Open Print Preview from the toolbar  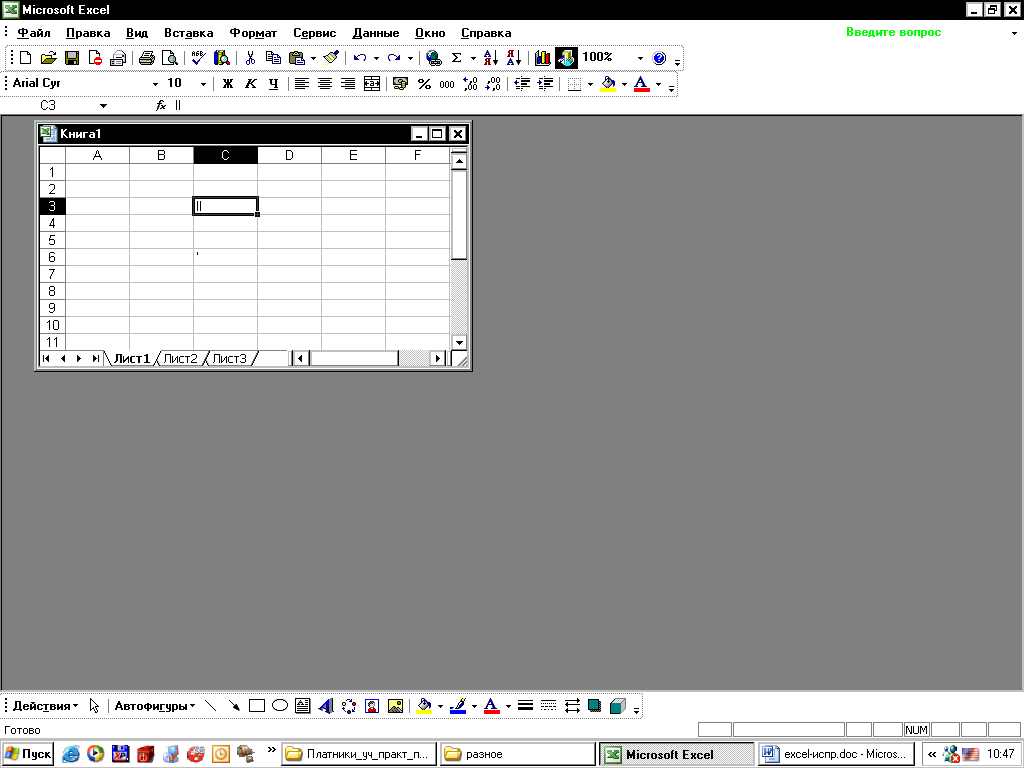(170, 58)
